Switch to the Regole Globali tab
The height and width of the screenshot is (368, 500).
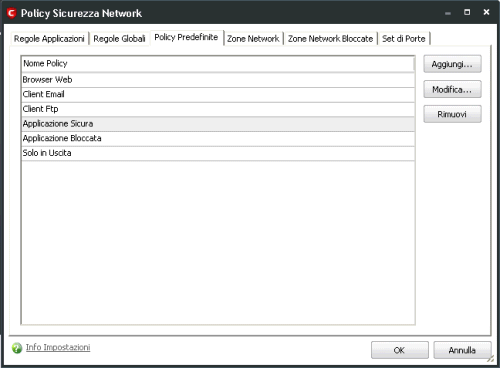tap(119, 39)
